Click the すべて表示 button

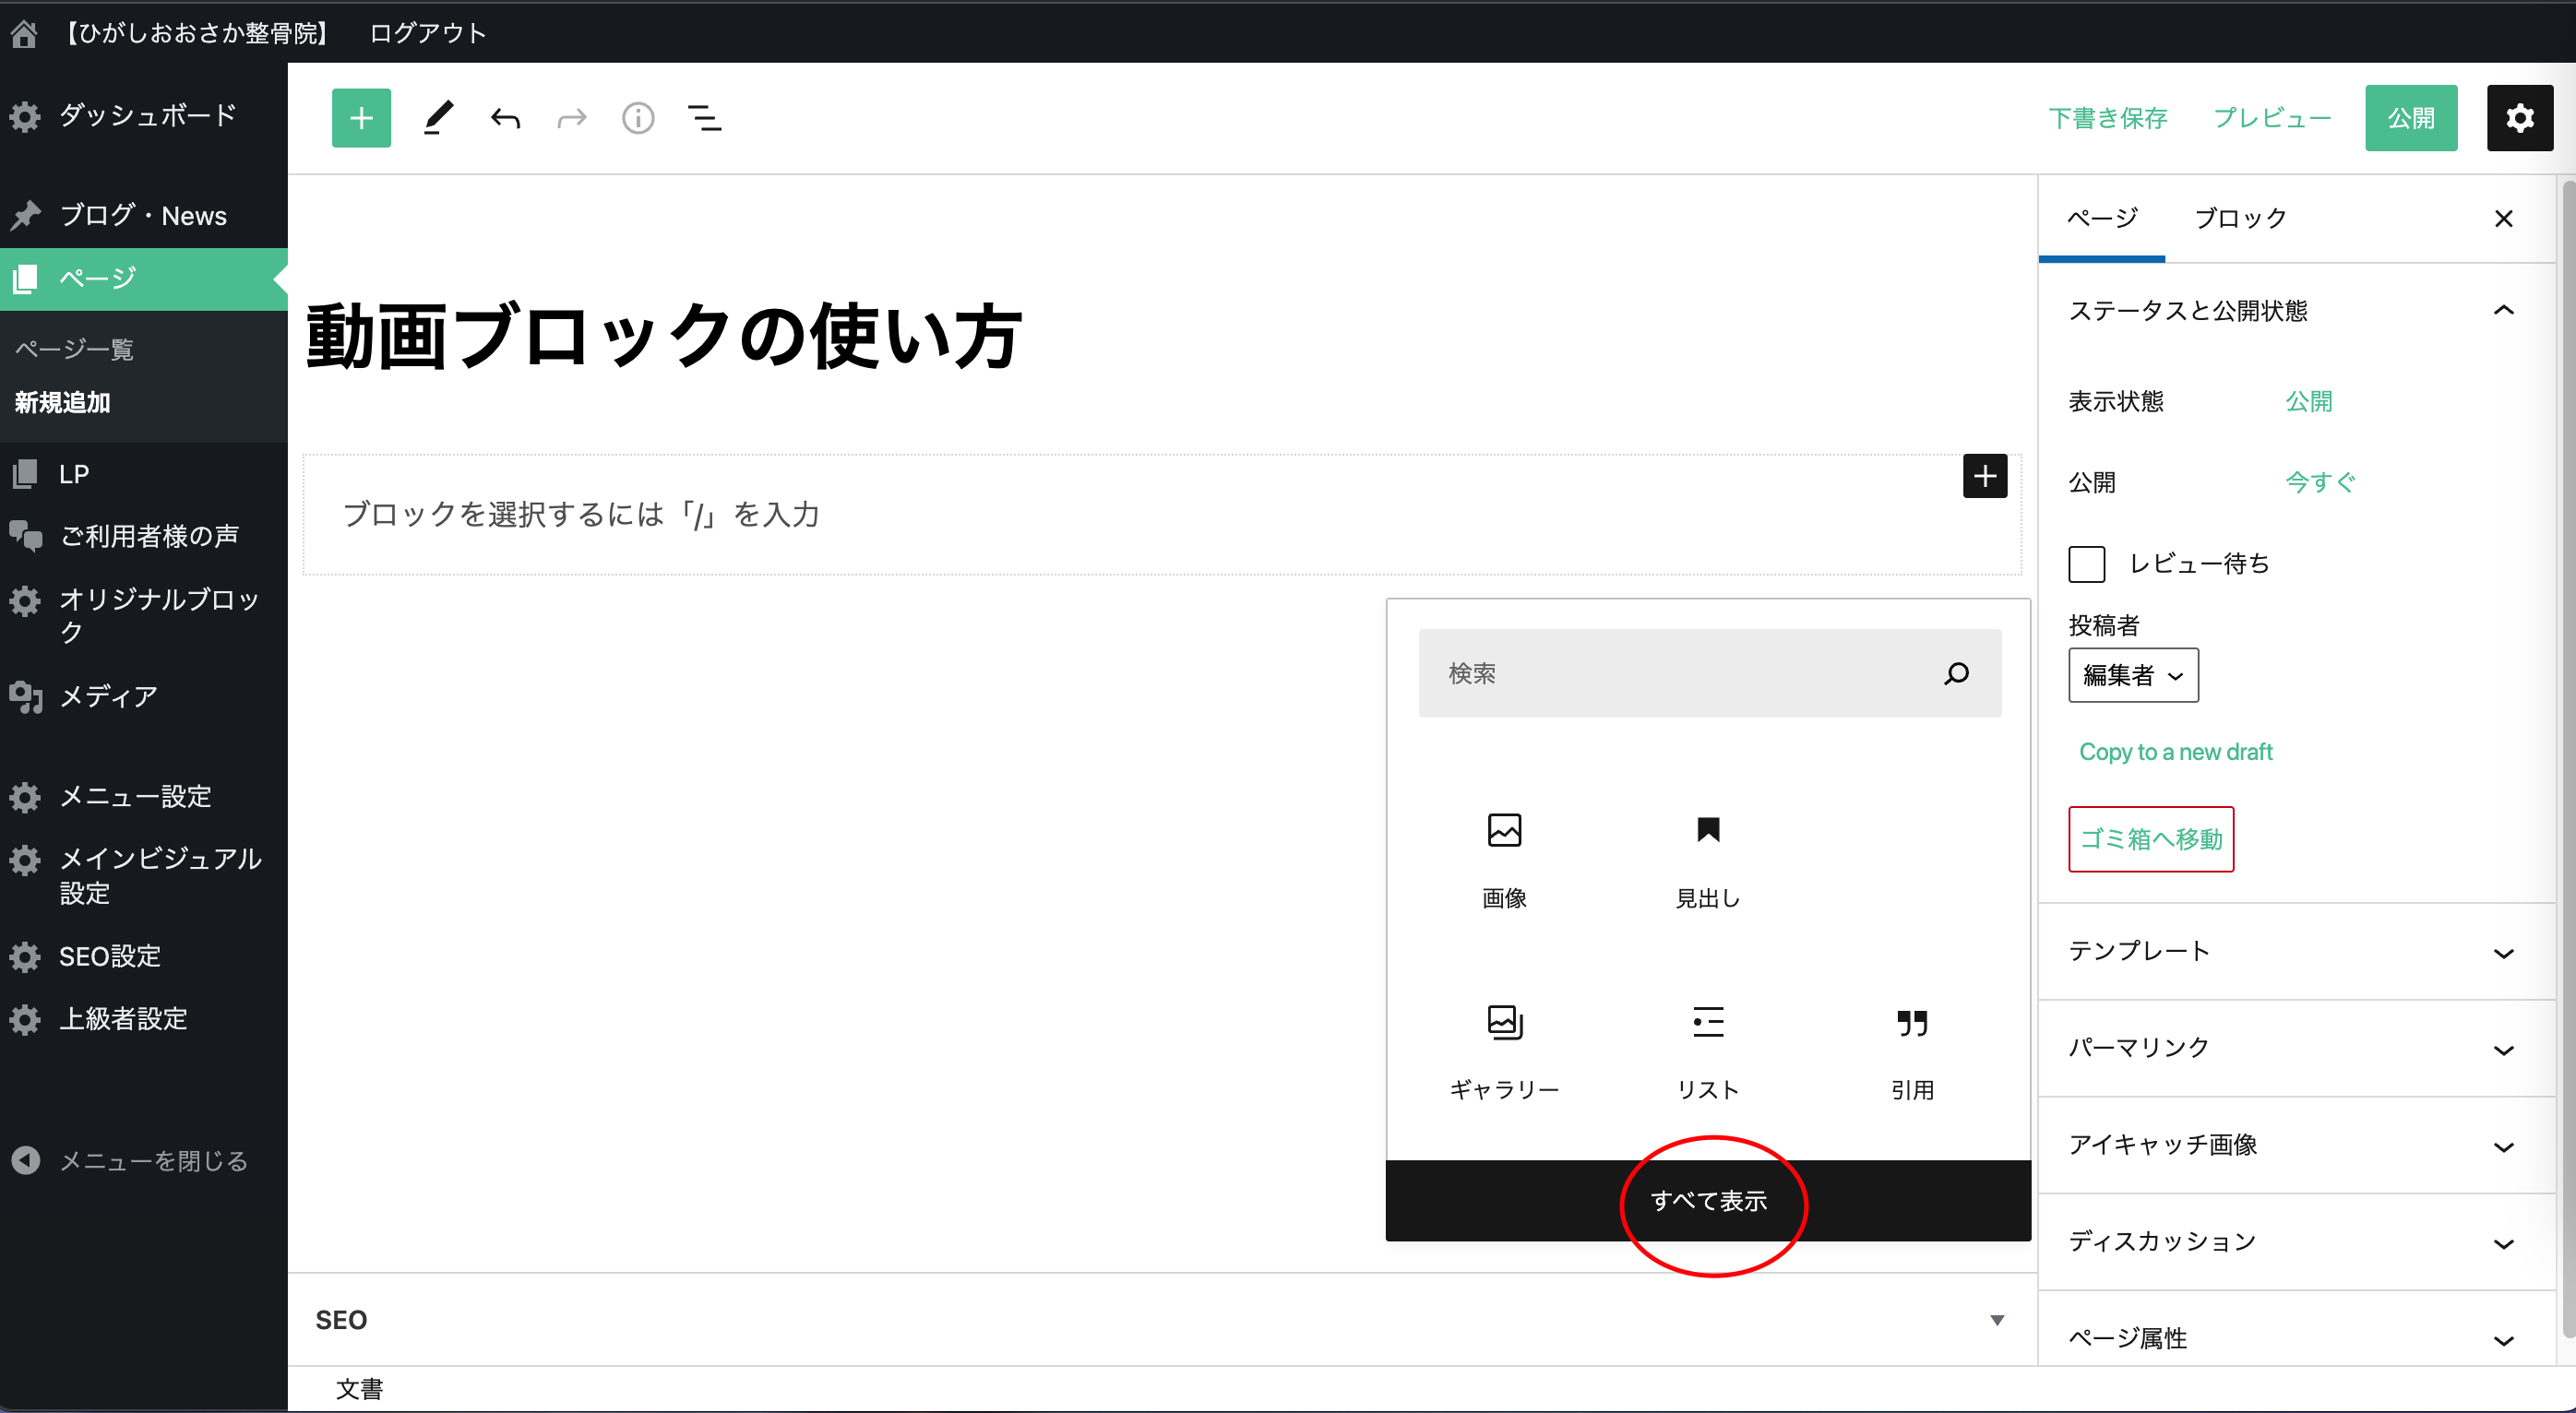click(x=1708, y=1200)
